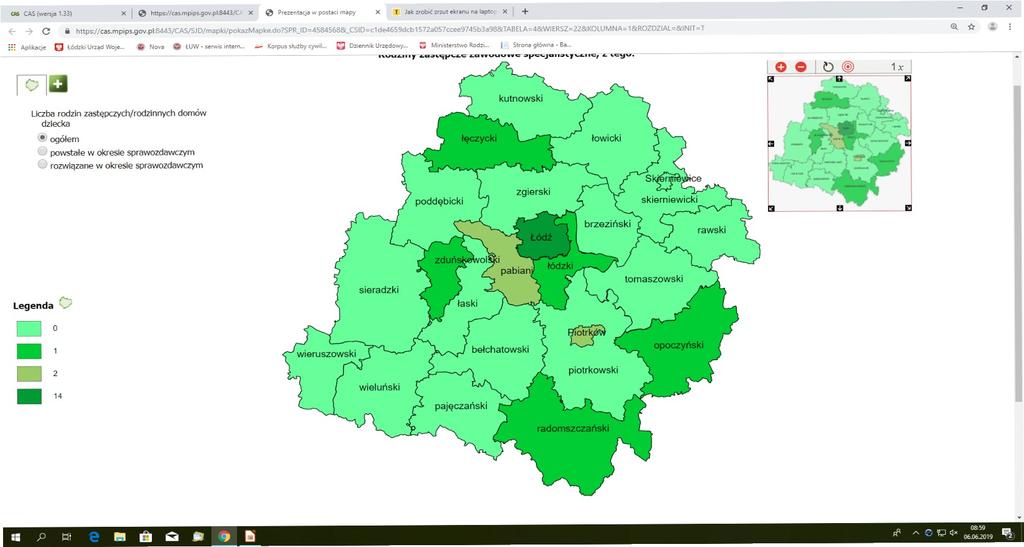Open the Chrome three-dot menu
The image size is (1024, 547).
pos(1011,27)
